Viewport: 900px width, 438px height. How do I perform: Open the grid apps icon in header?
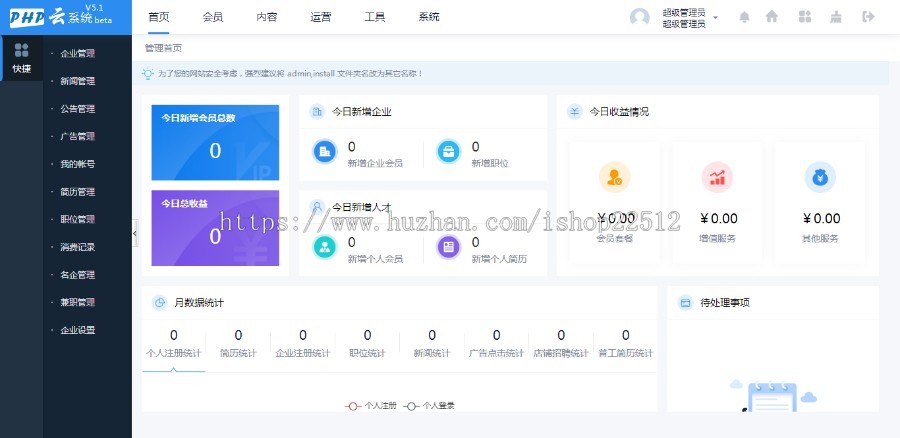(805, 17)
